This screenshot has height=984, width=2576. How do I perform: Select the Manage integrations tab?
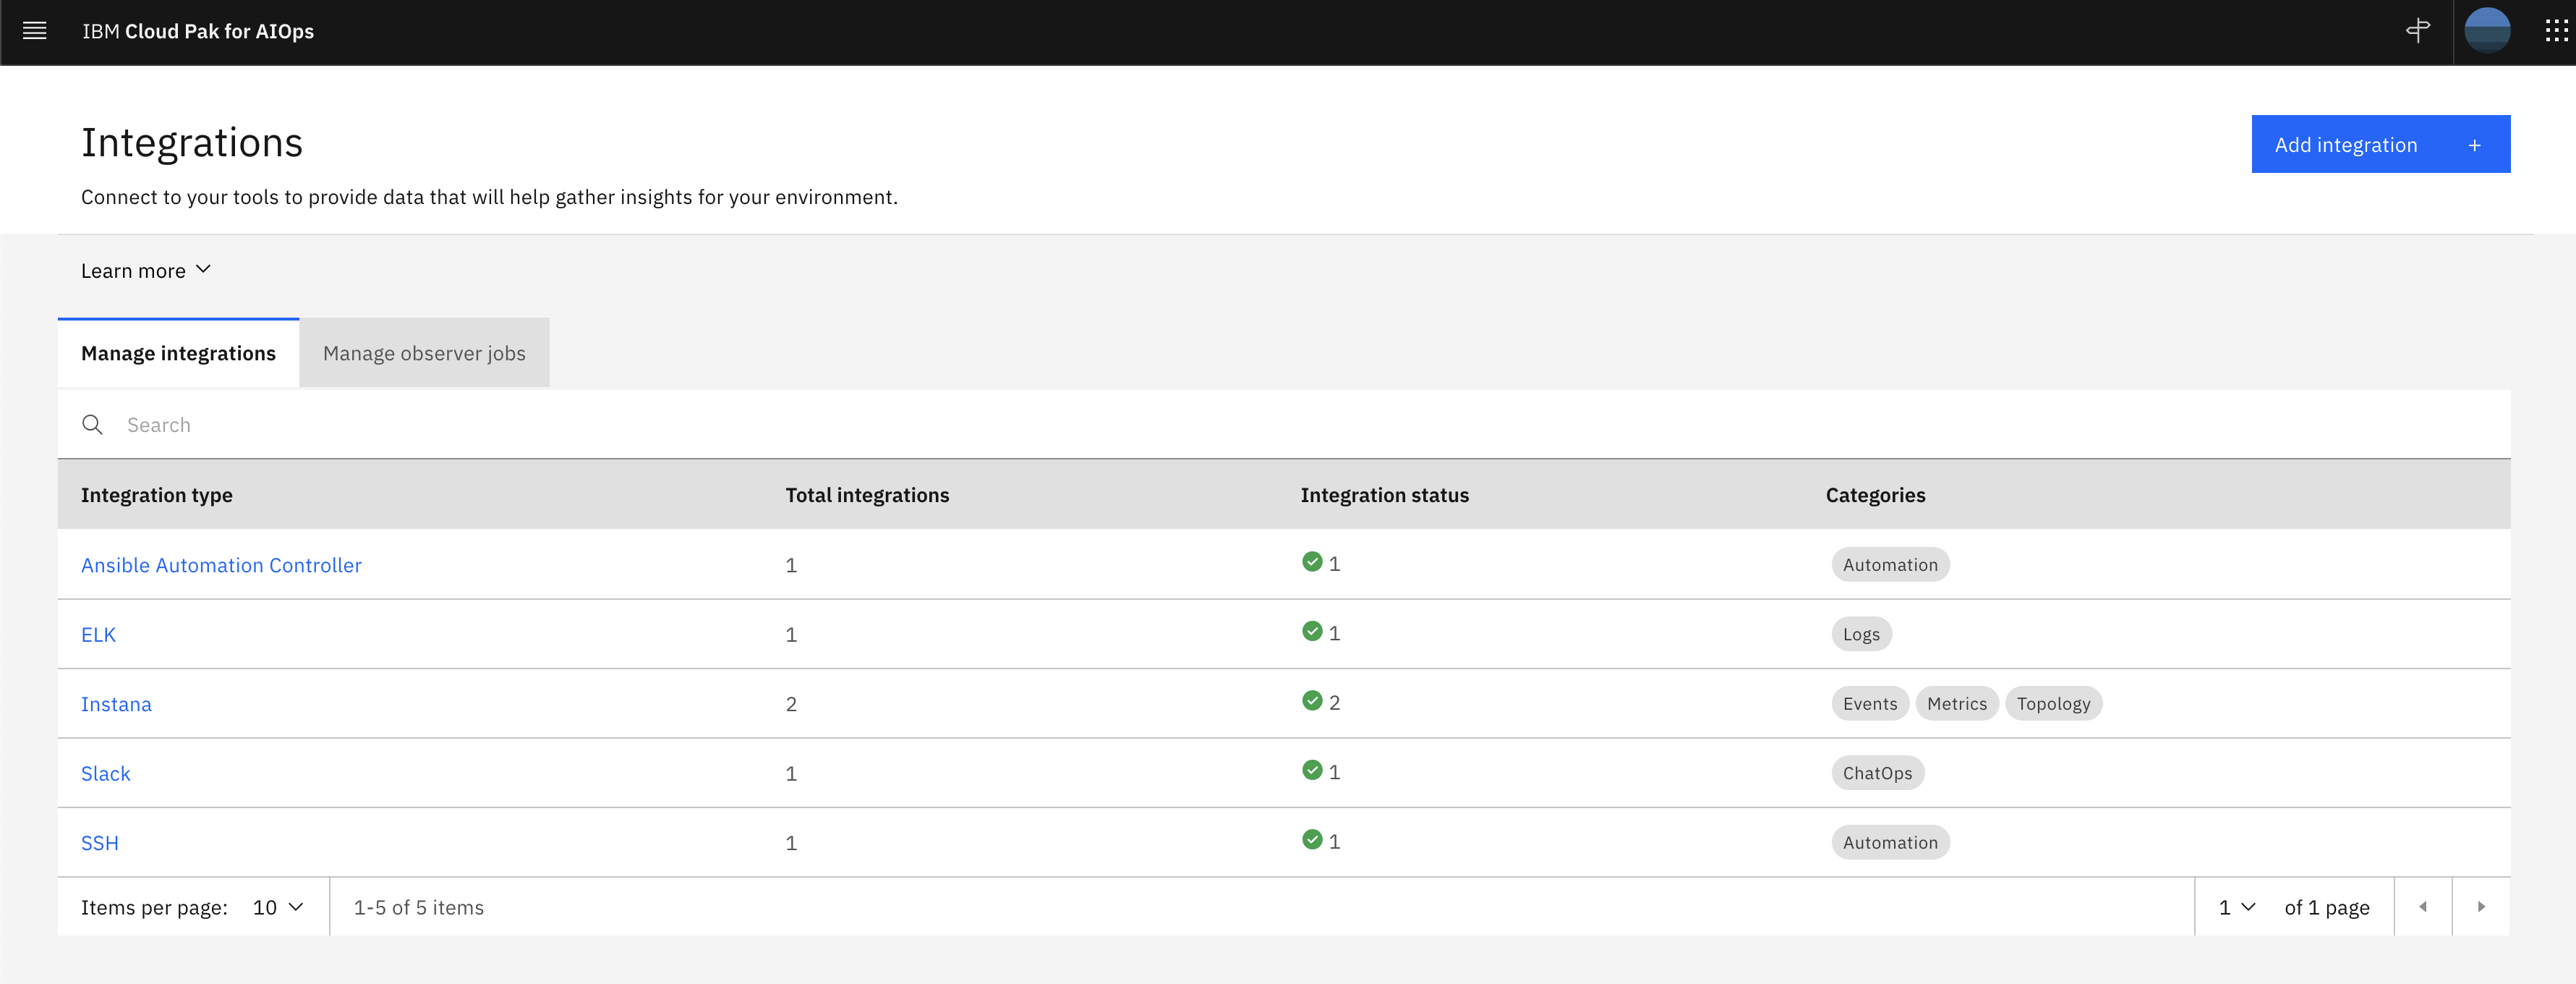point(179,353)
